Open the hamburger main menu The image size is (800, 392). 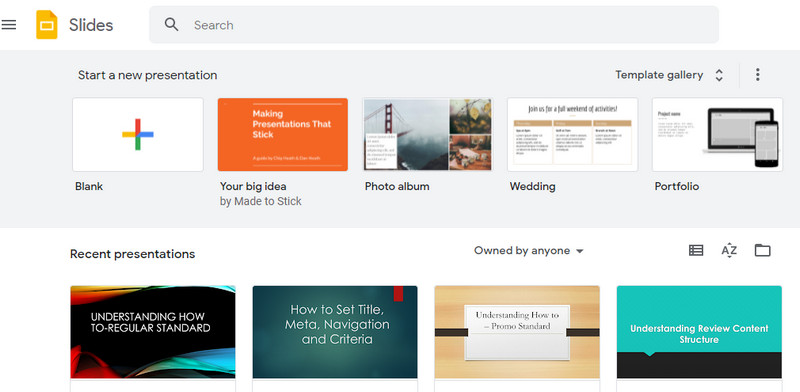(x=9, y=24)
